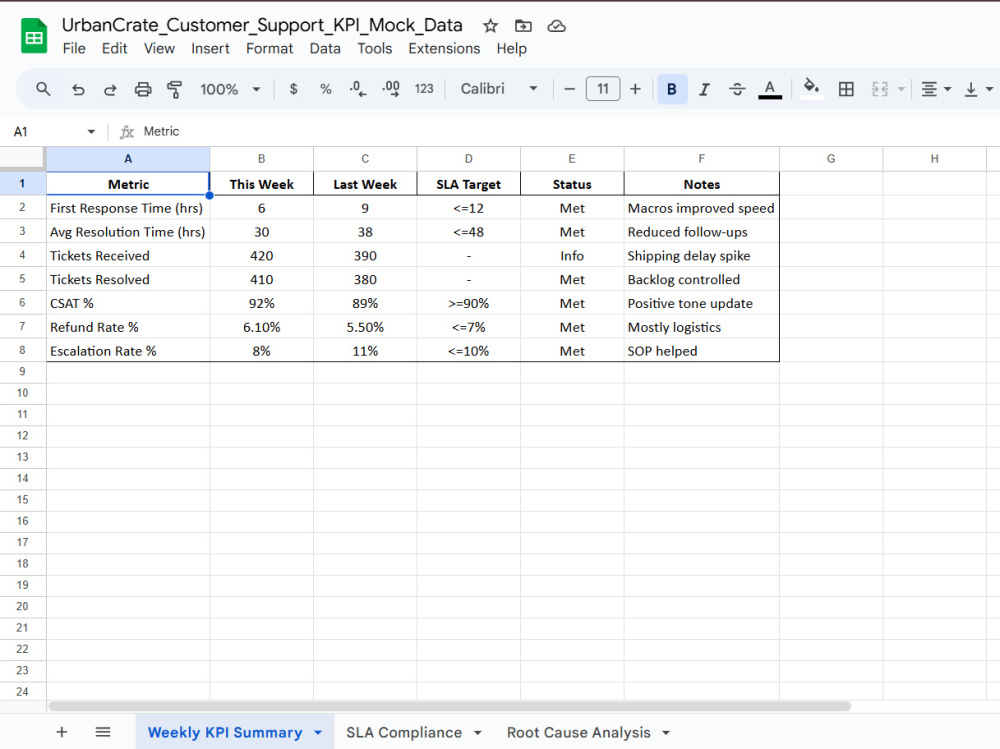Open the Insert menu
The width and height of the screenshot is (1000, 749).
tap(210, 48)
